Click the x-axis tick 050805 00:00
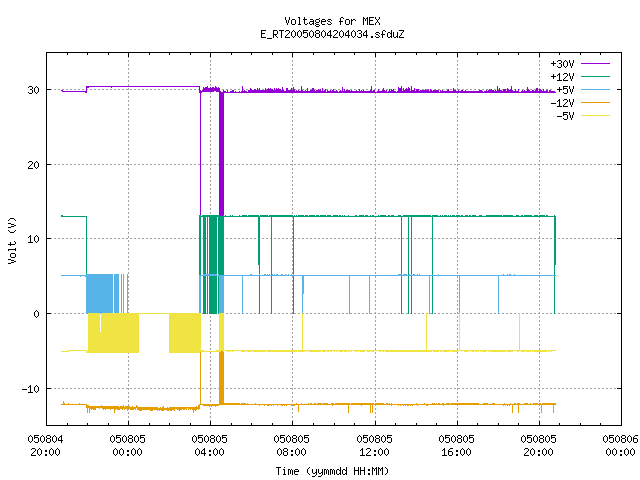 pos(127,446)
